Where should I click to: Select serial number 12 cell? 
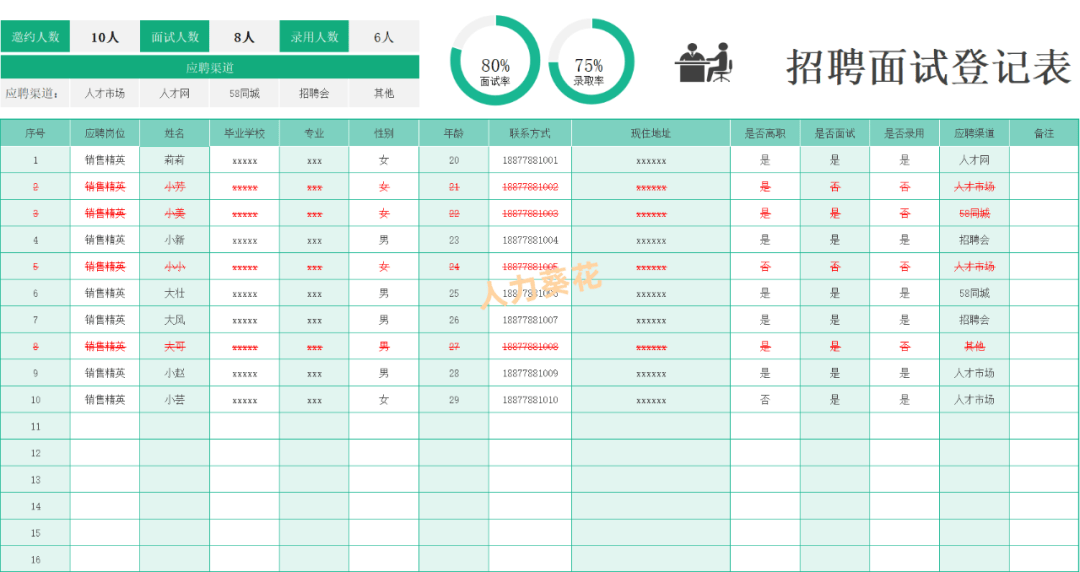(35, 453)
